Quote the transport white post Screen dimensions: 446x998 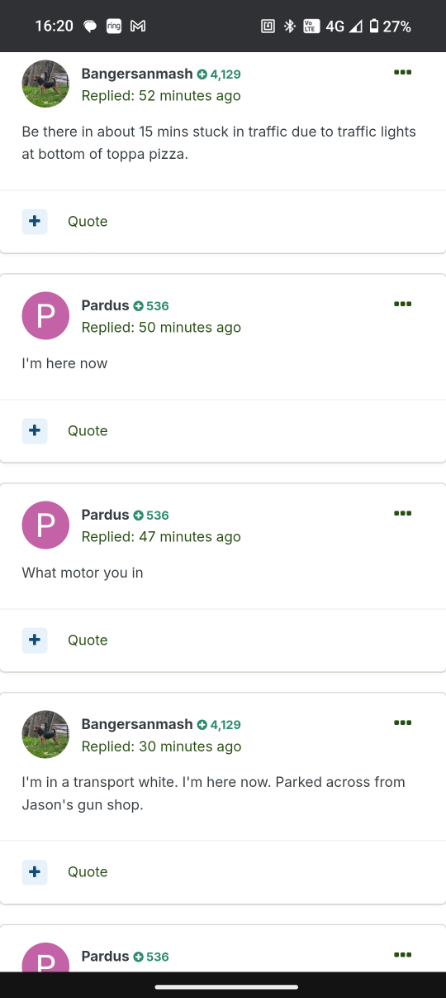(88, 872)
